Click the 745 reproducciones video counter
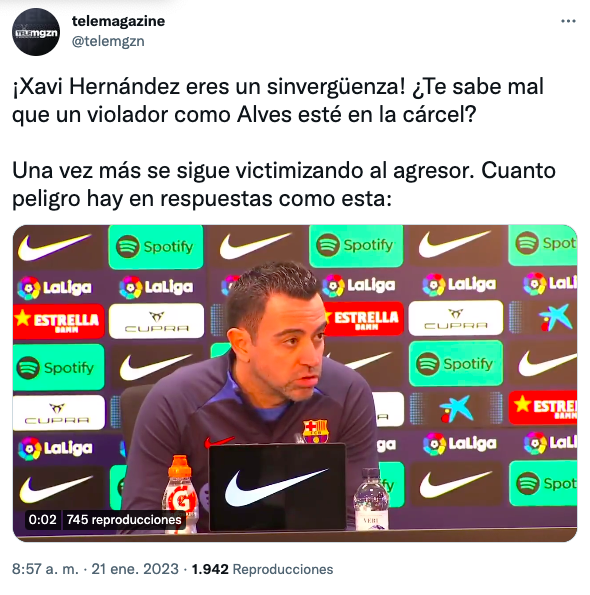The width and height of the screenshot is (590, 595). pos(124,519)
